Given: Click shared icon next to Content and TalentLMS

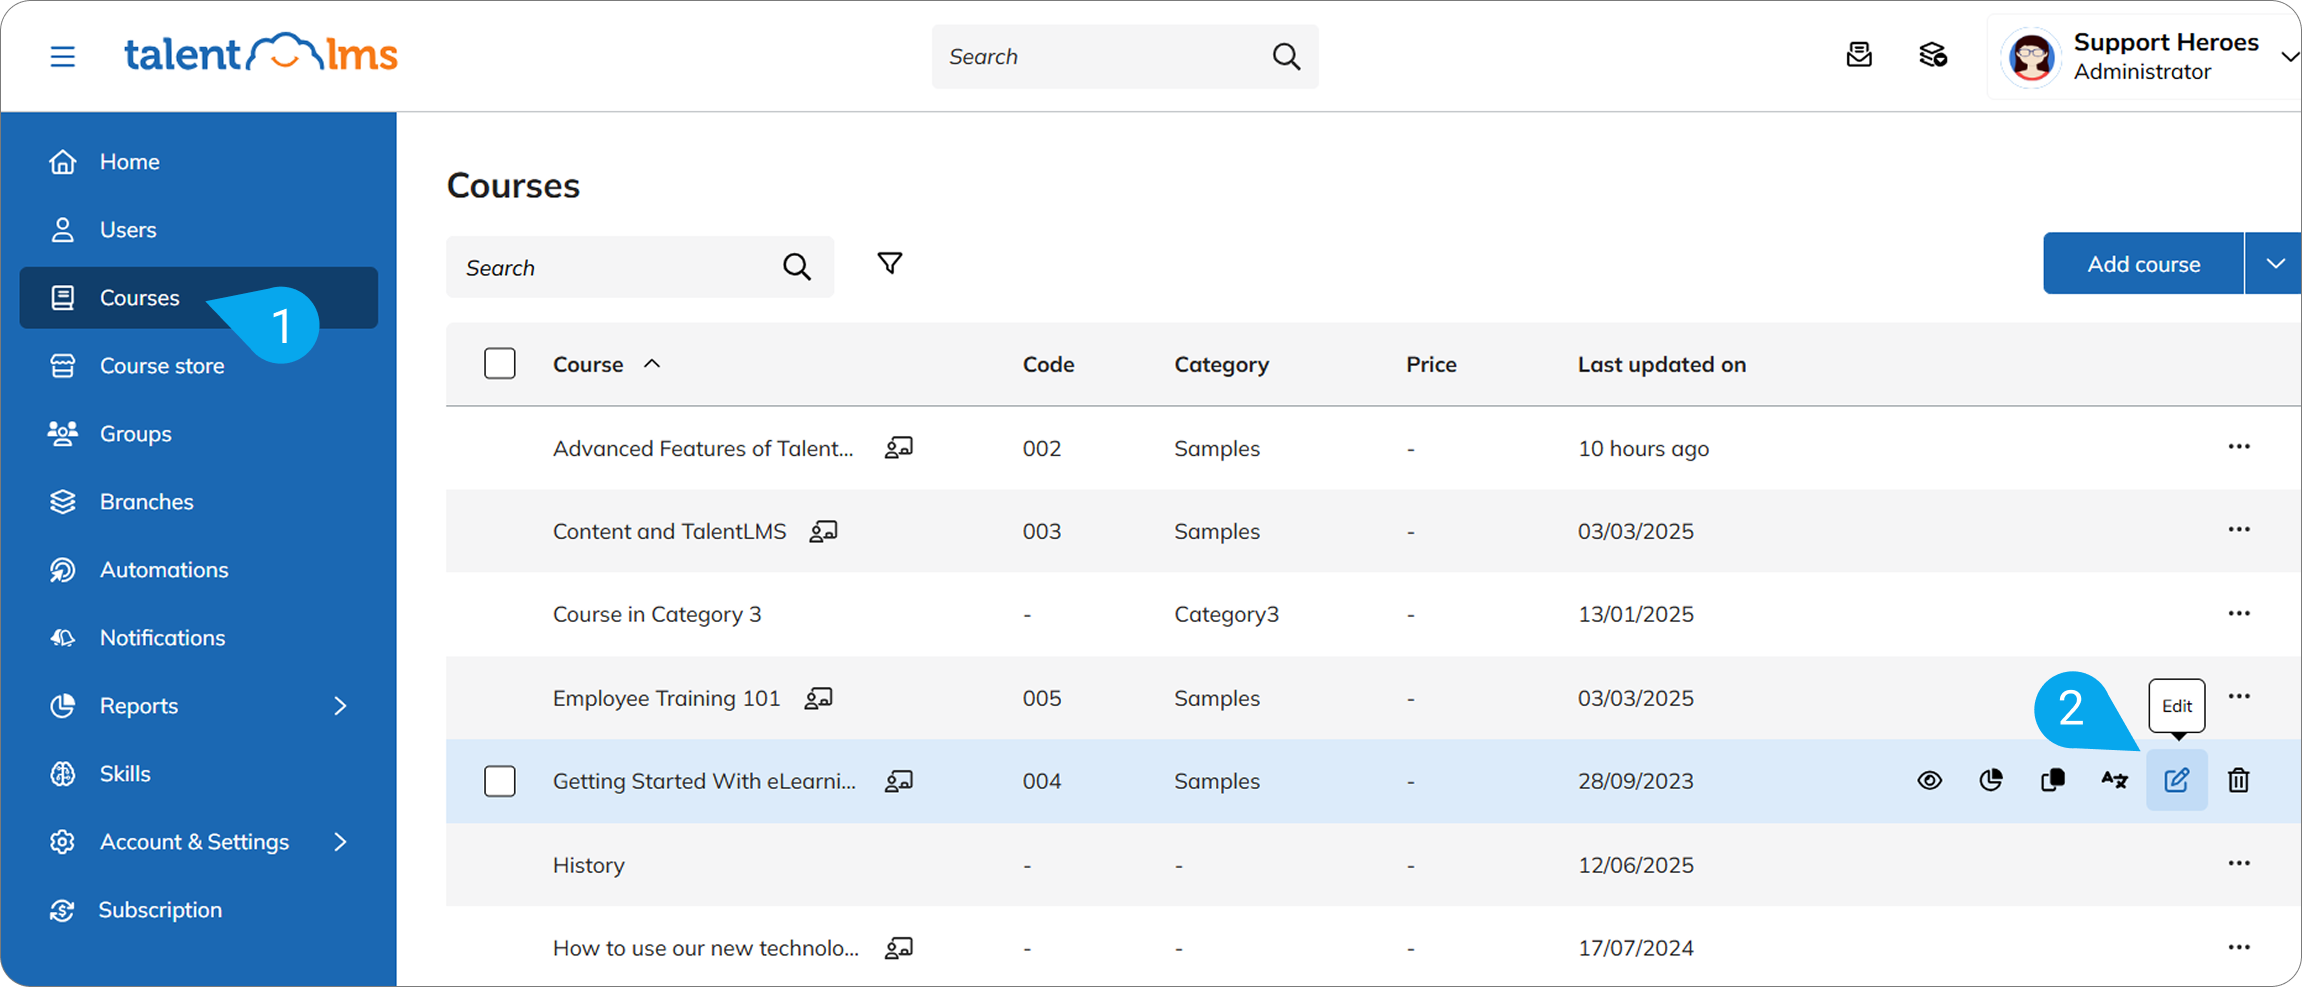Looking at the screenshot, I should click(823, 531).
